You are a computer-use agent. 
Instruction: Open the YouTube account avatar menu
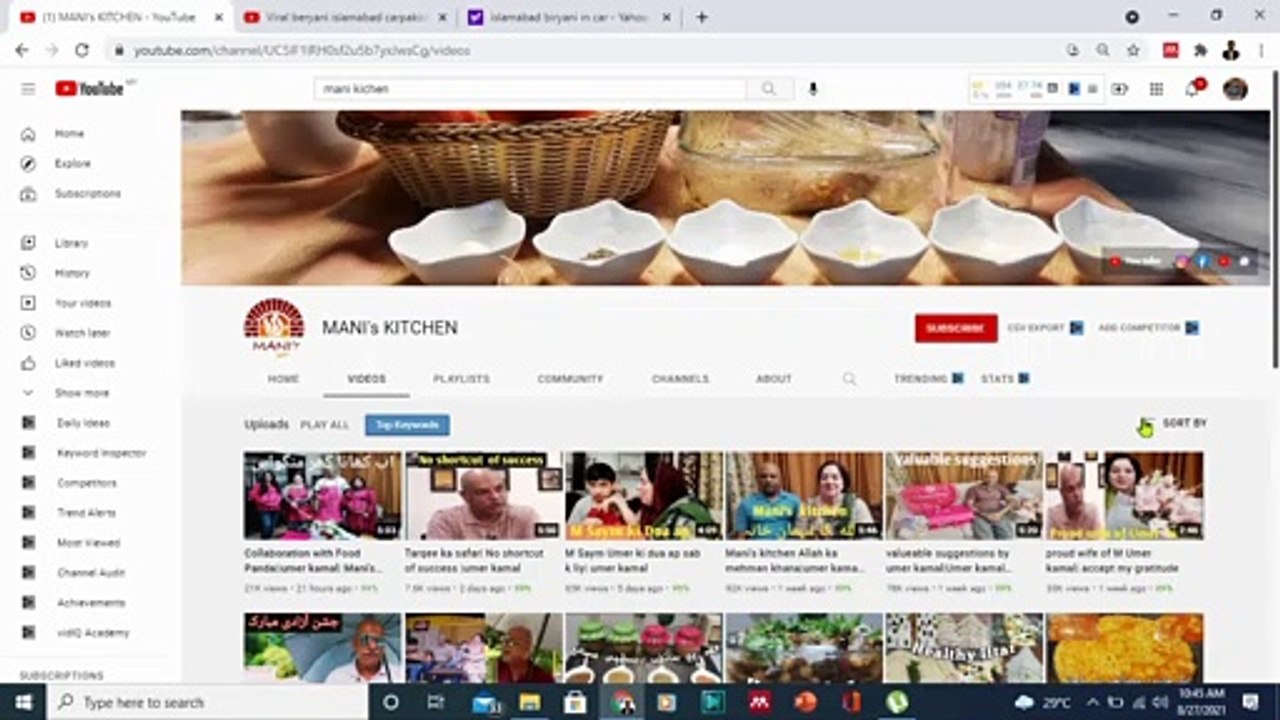point(1235,89)
